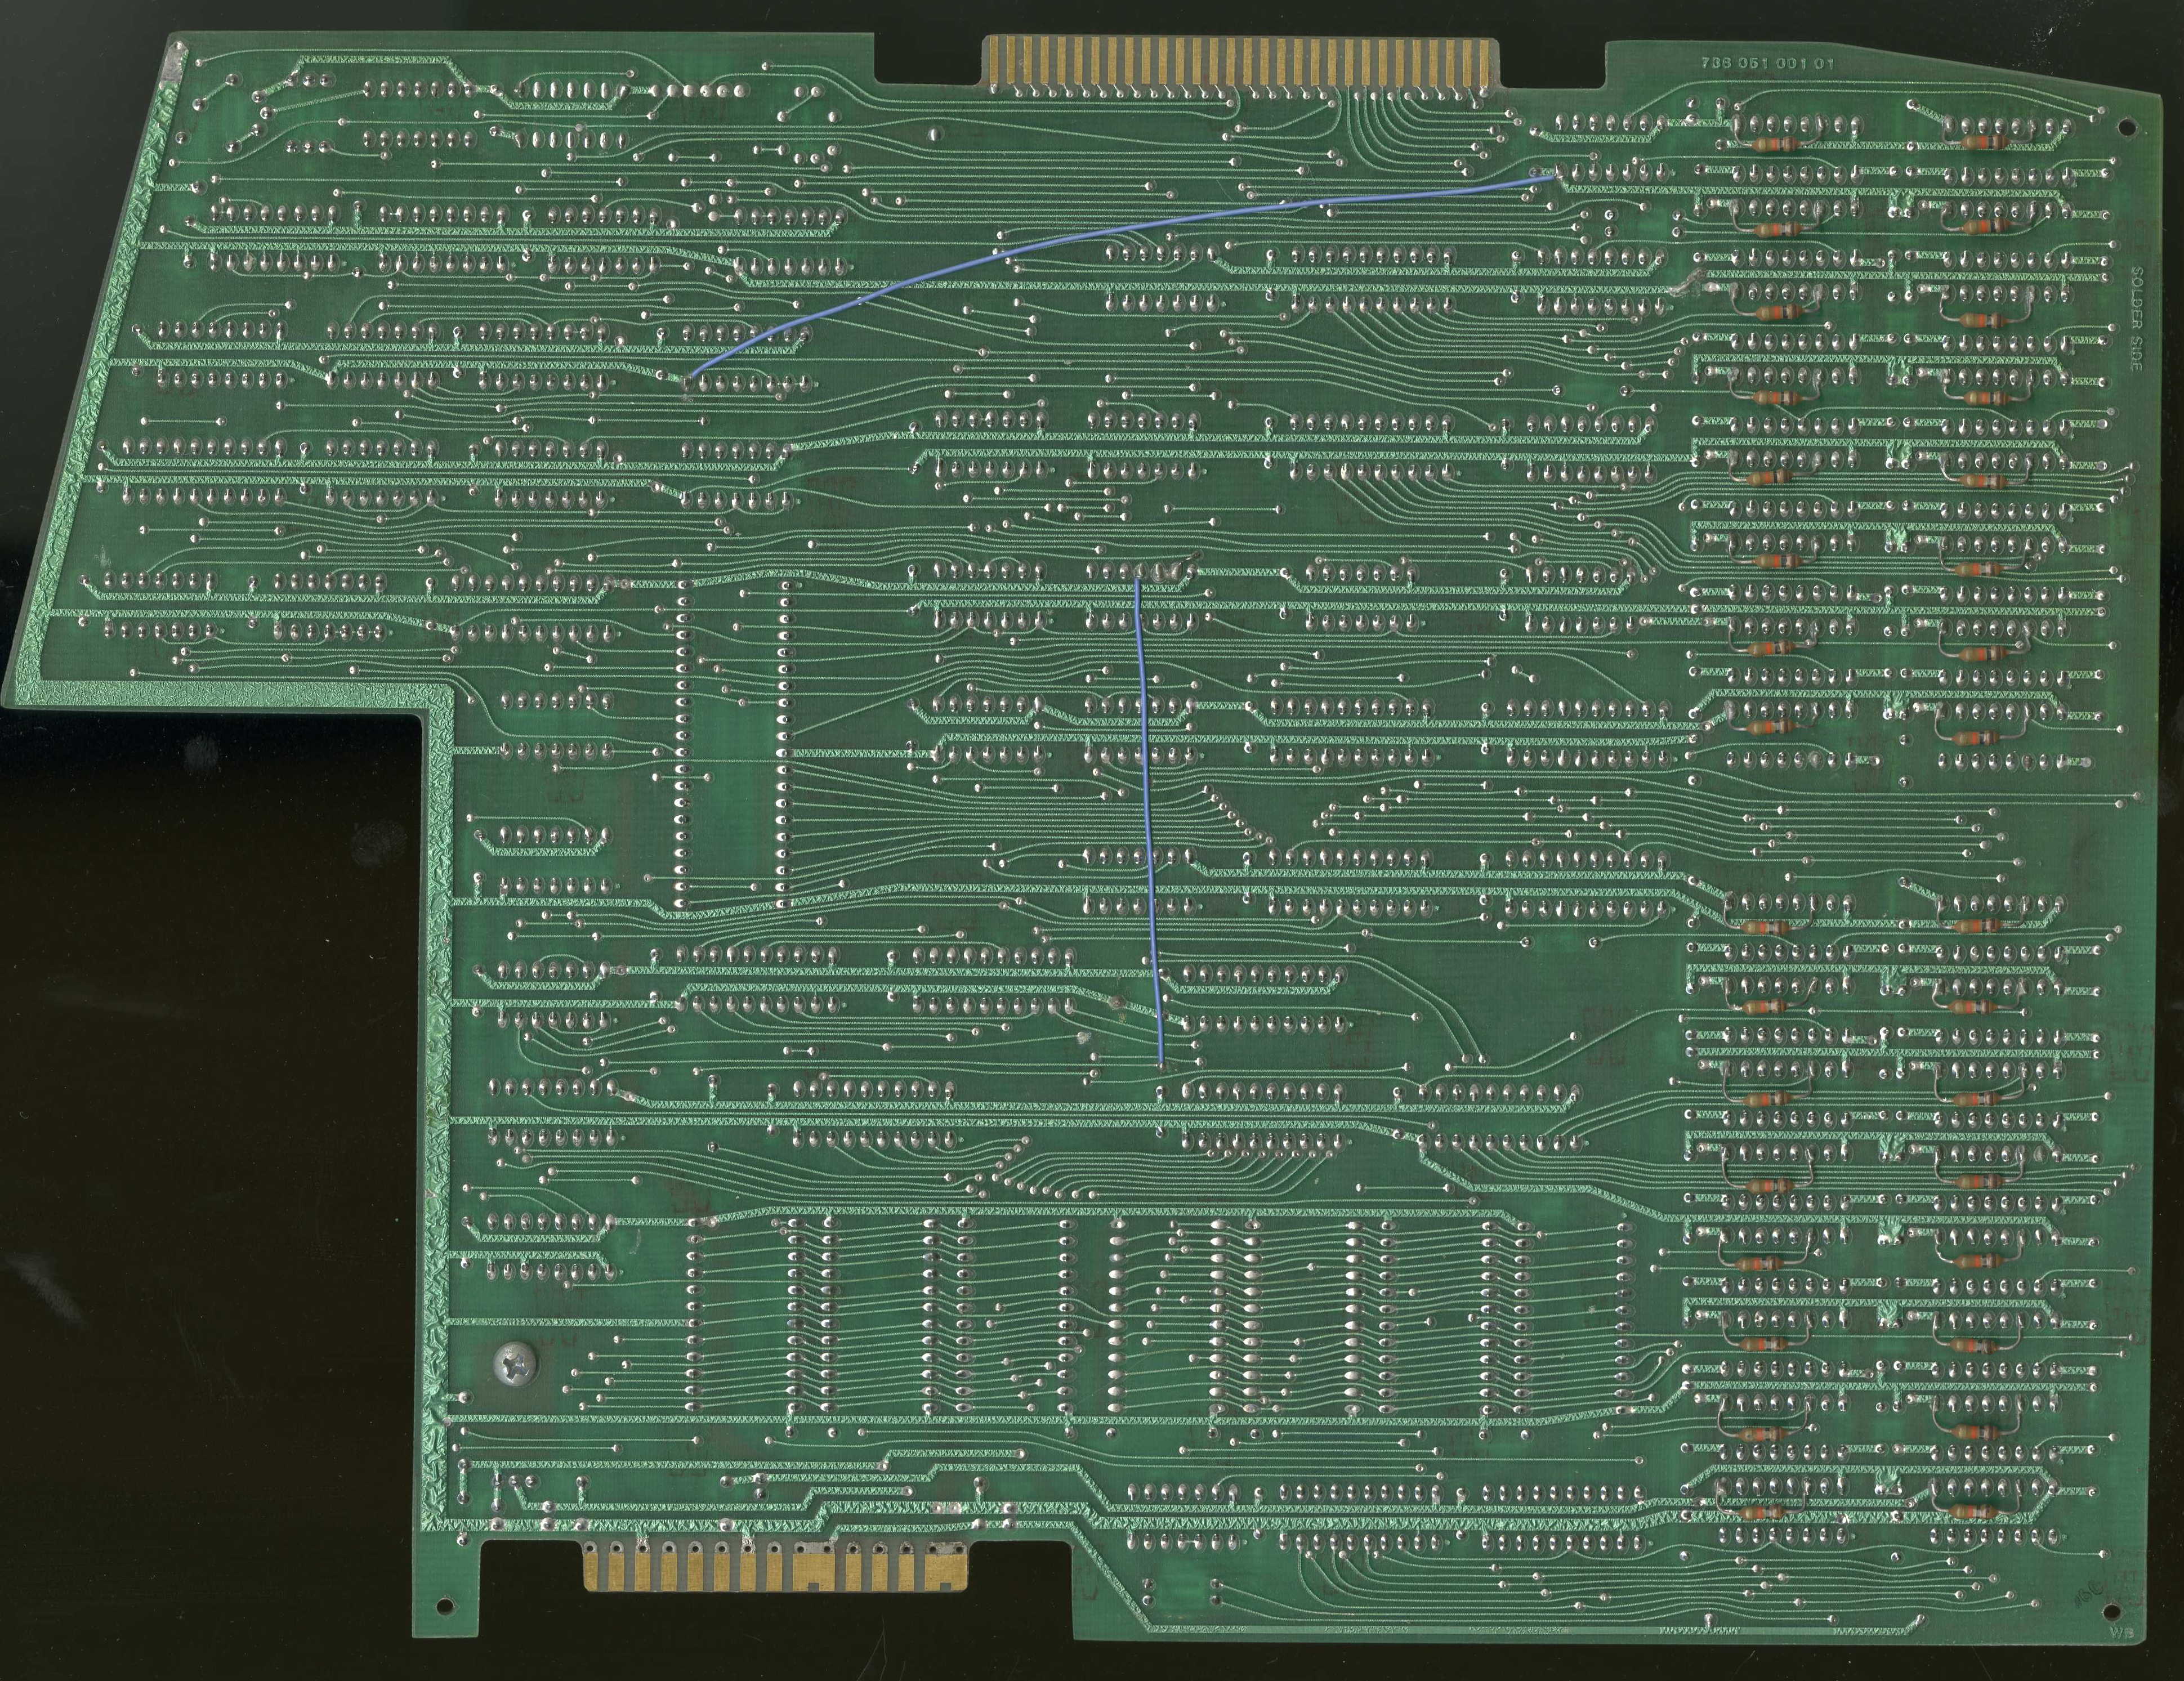
Task: Click the large 40-pin chip solder rows
Action: [x=733, y=745]
